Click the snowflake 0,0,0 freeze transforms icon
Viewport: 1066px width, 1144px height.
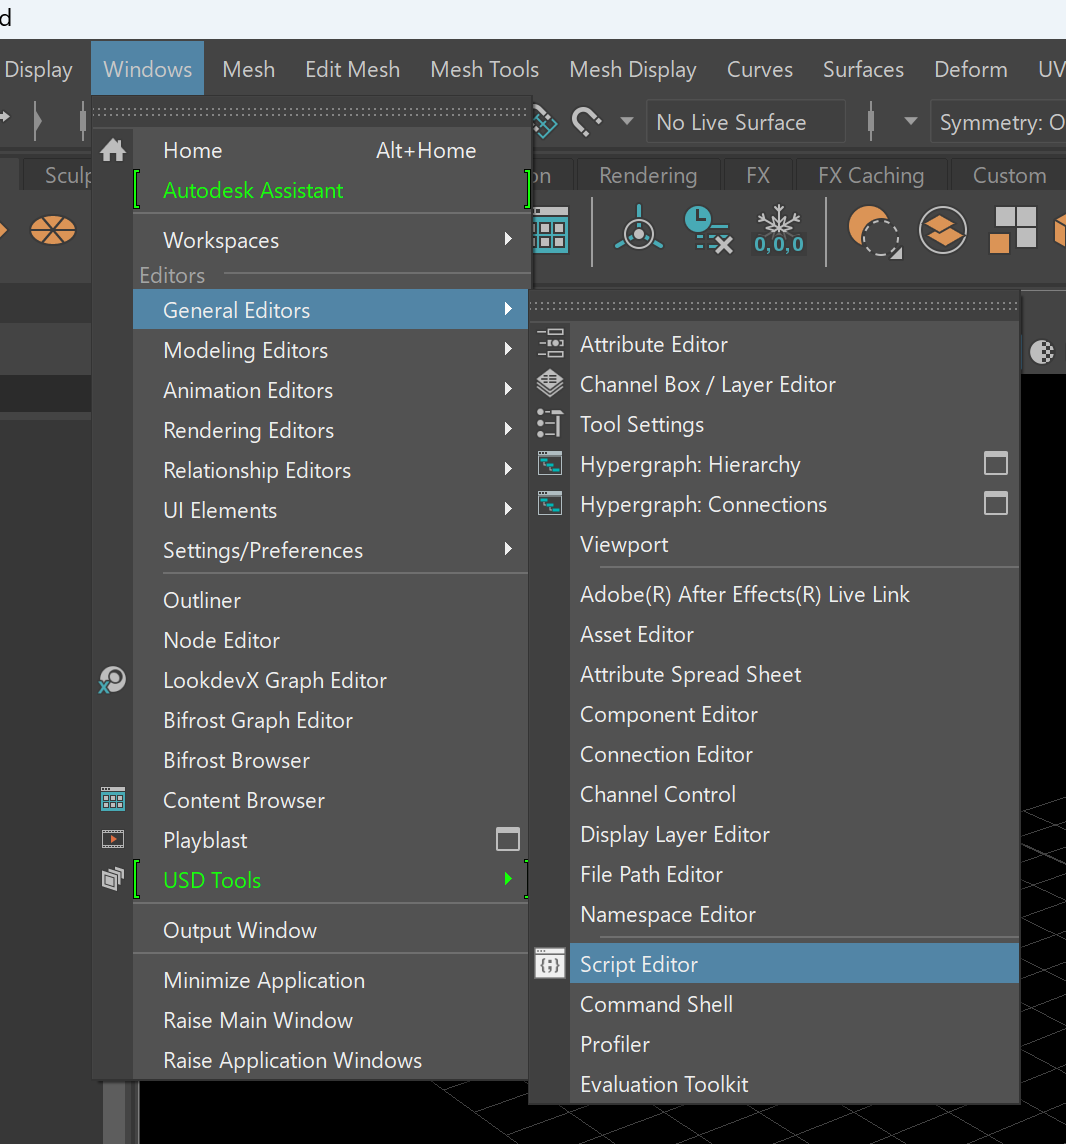point(779,231)
